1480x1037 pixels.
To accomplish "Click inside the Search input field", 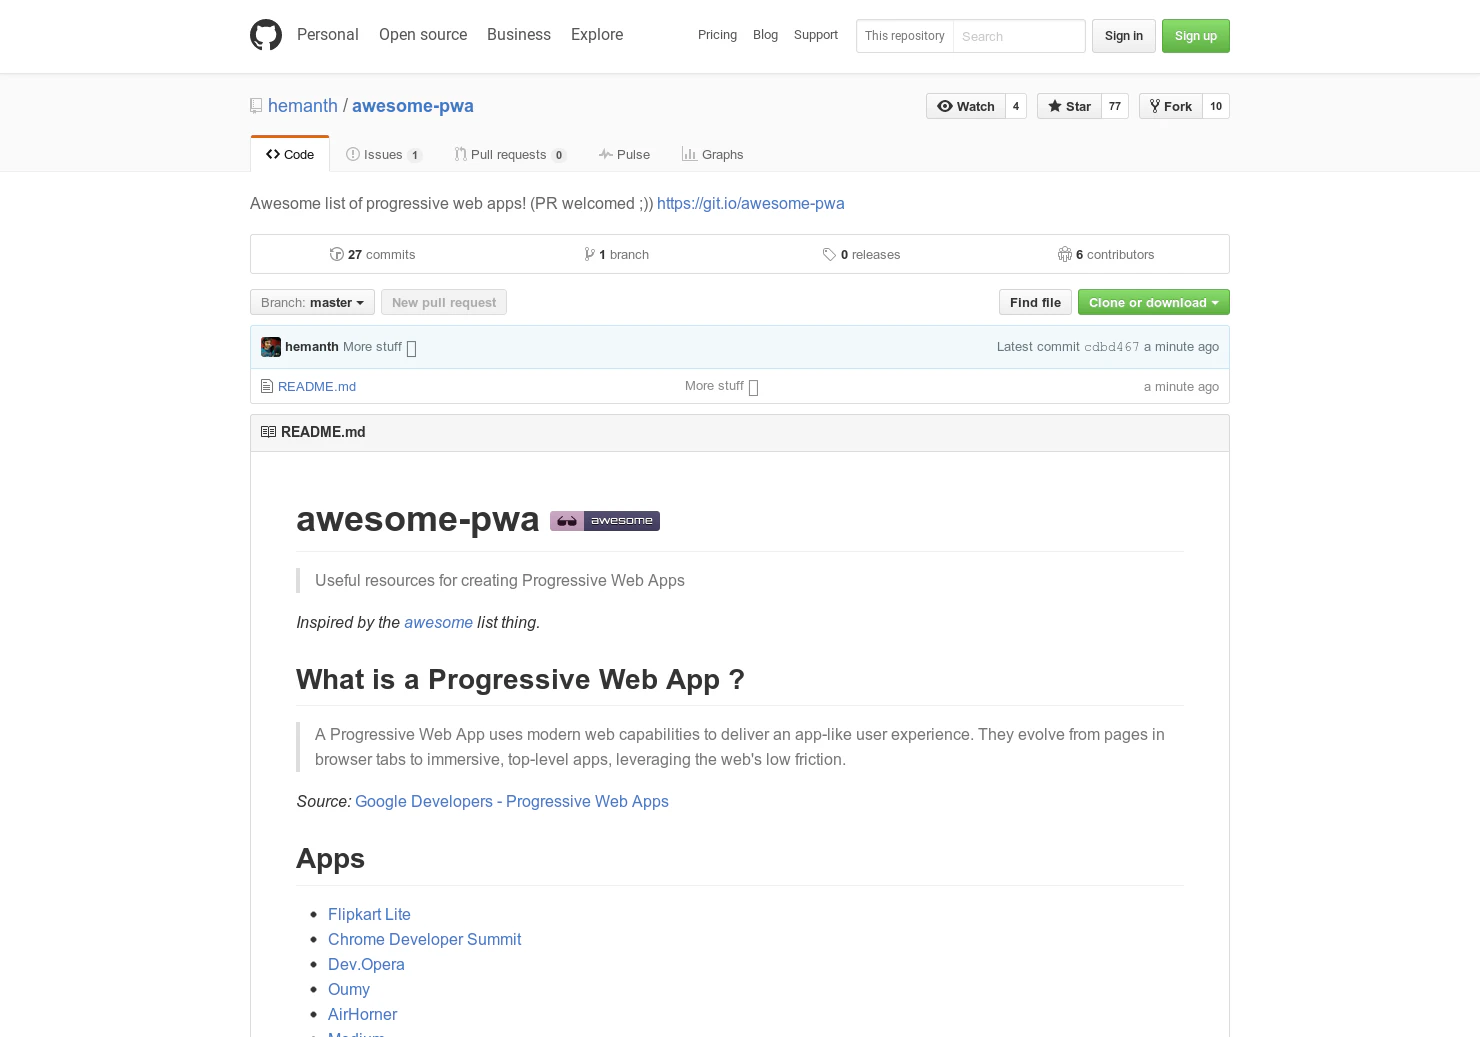I will pyautogui.click(x=1013, y=36).
